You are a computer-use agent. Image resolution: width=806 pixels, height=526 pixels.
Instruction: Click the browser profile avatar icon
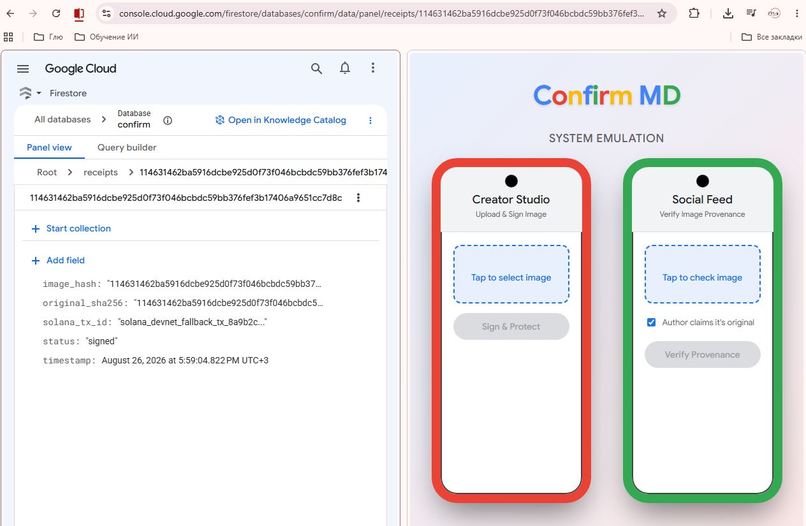coord(774,13)
